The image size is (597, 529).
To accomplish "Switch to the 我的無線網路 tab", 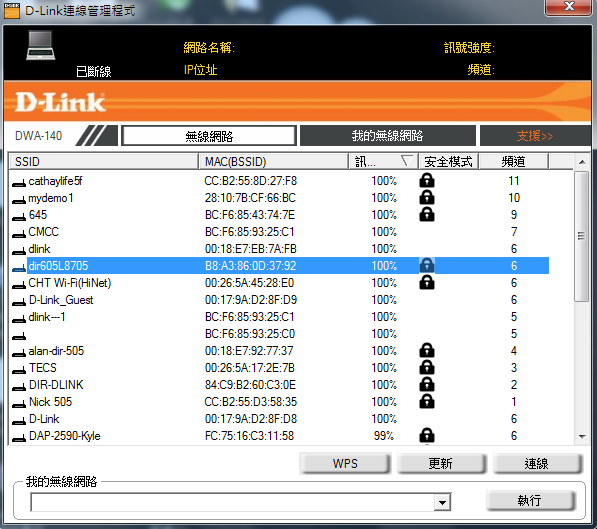I will pyautogui.click(x=388, y=136).
